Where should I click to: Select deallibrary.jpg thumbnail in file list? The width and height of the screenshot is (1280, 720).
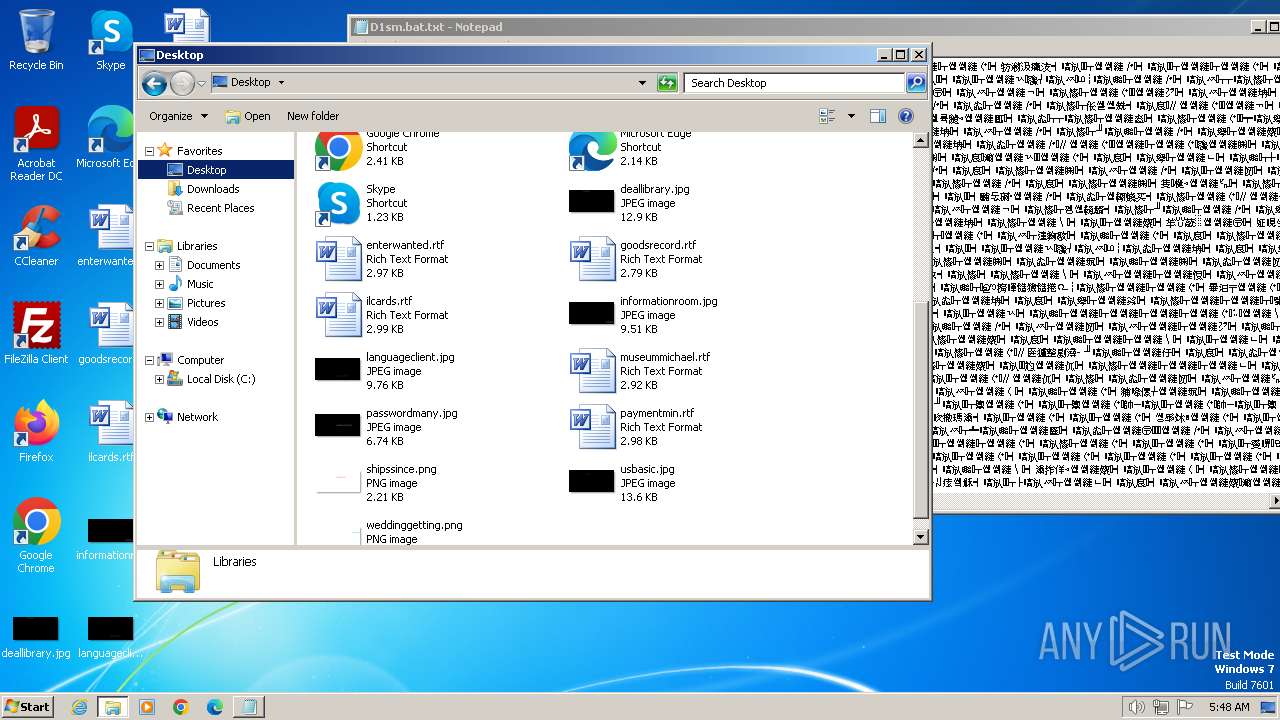pos(591,201)
